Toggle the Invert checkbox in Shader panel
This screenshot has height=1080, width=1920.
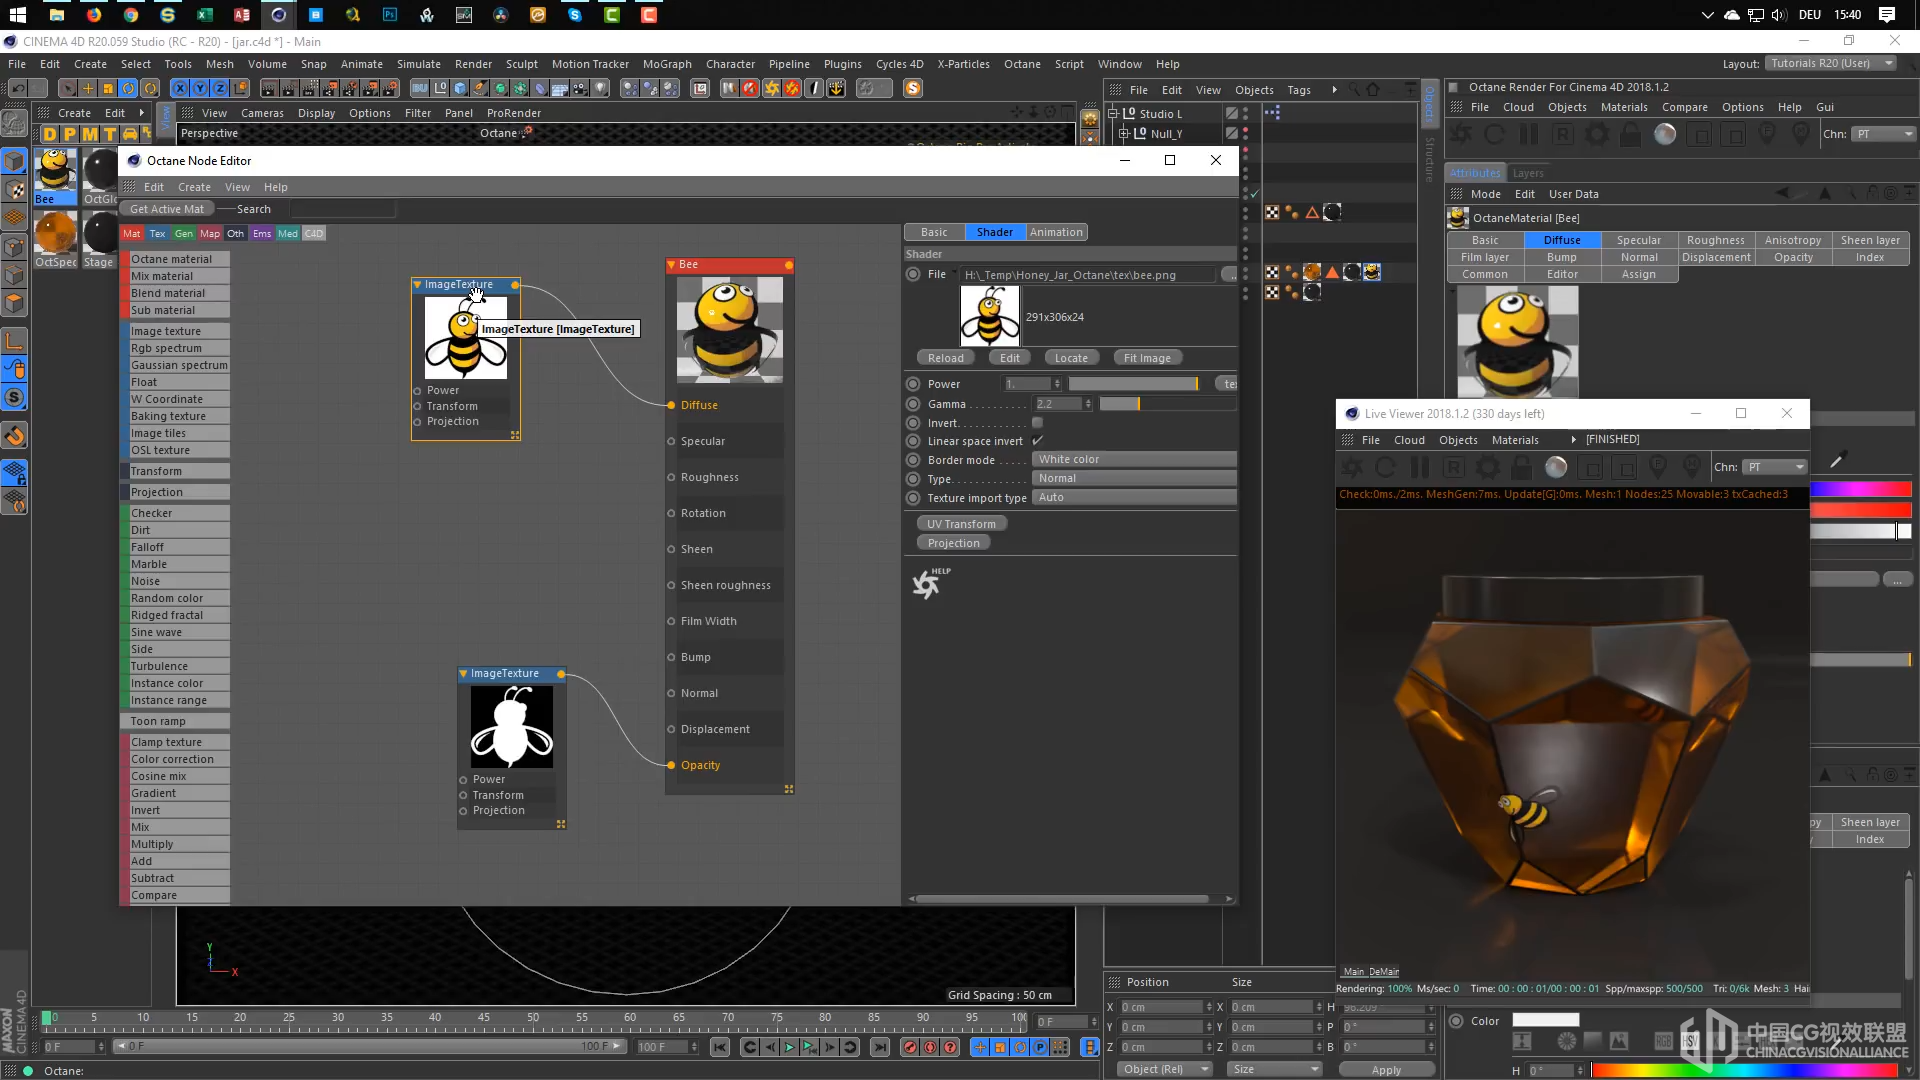pyautogui.click(x=1037, y=423)
